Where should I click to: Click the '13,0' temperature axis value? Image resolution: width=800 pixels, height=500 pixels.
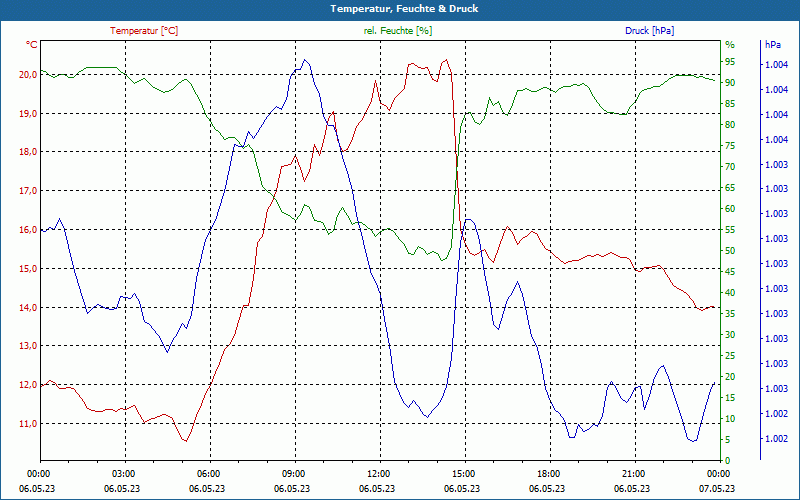coord(28,346)
